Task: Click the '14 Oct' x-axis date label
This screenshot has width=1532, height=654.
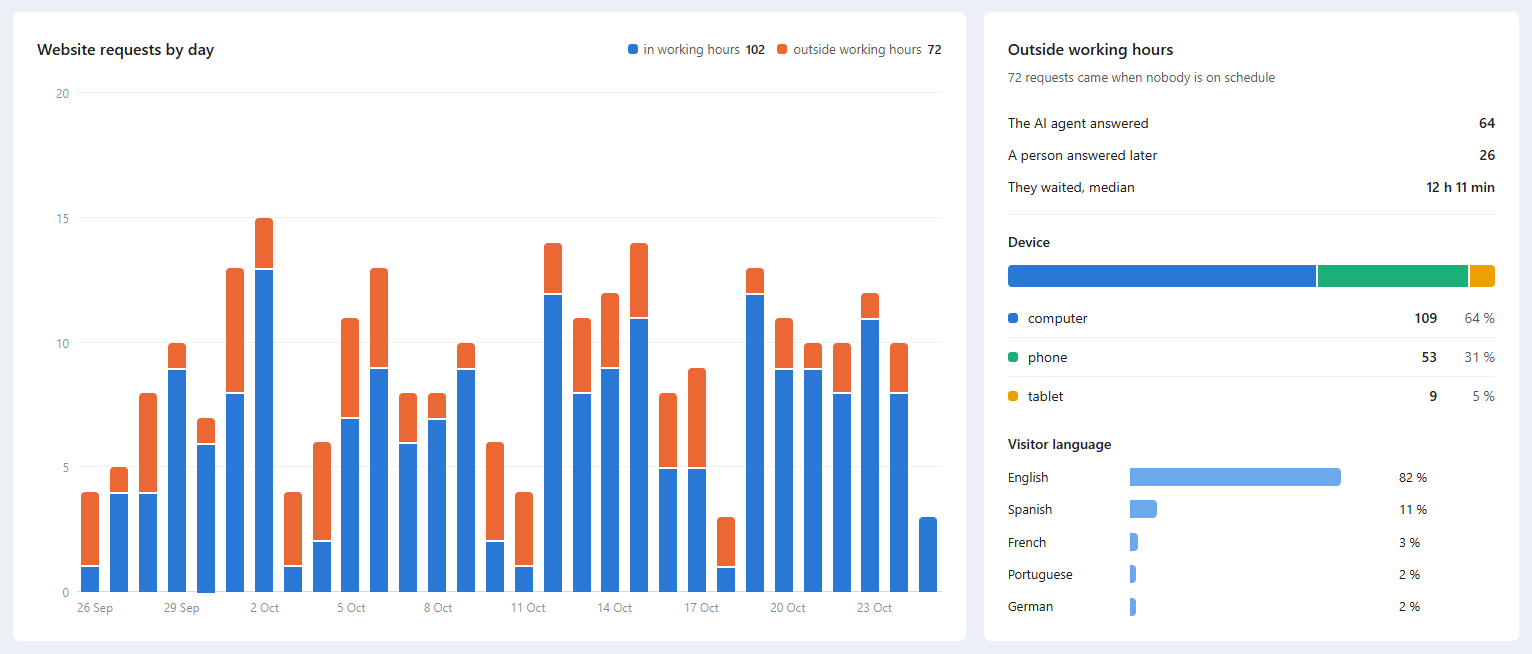Action: tap(615, 607)
